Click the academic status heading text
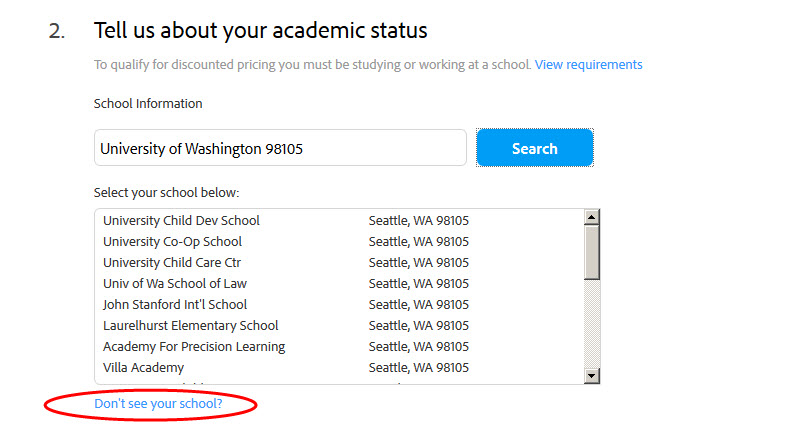Screen dimensions: 793x426 click(260, 30)
